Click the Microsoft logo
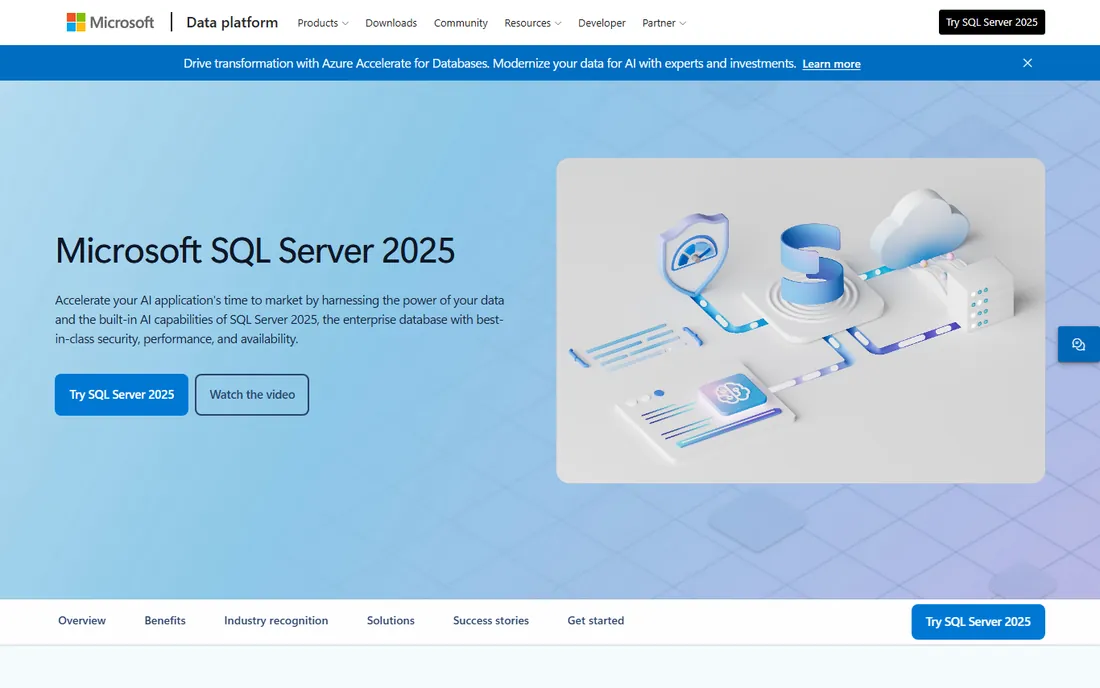The height and width of the screenshot is (688, 1100). pyautogui.click(x=110, y=22)
